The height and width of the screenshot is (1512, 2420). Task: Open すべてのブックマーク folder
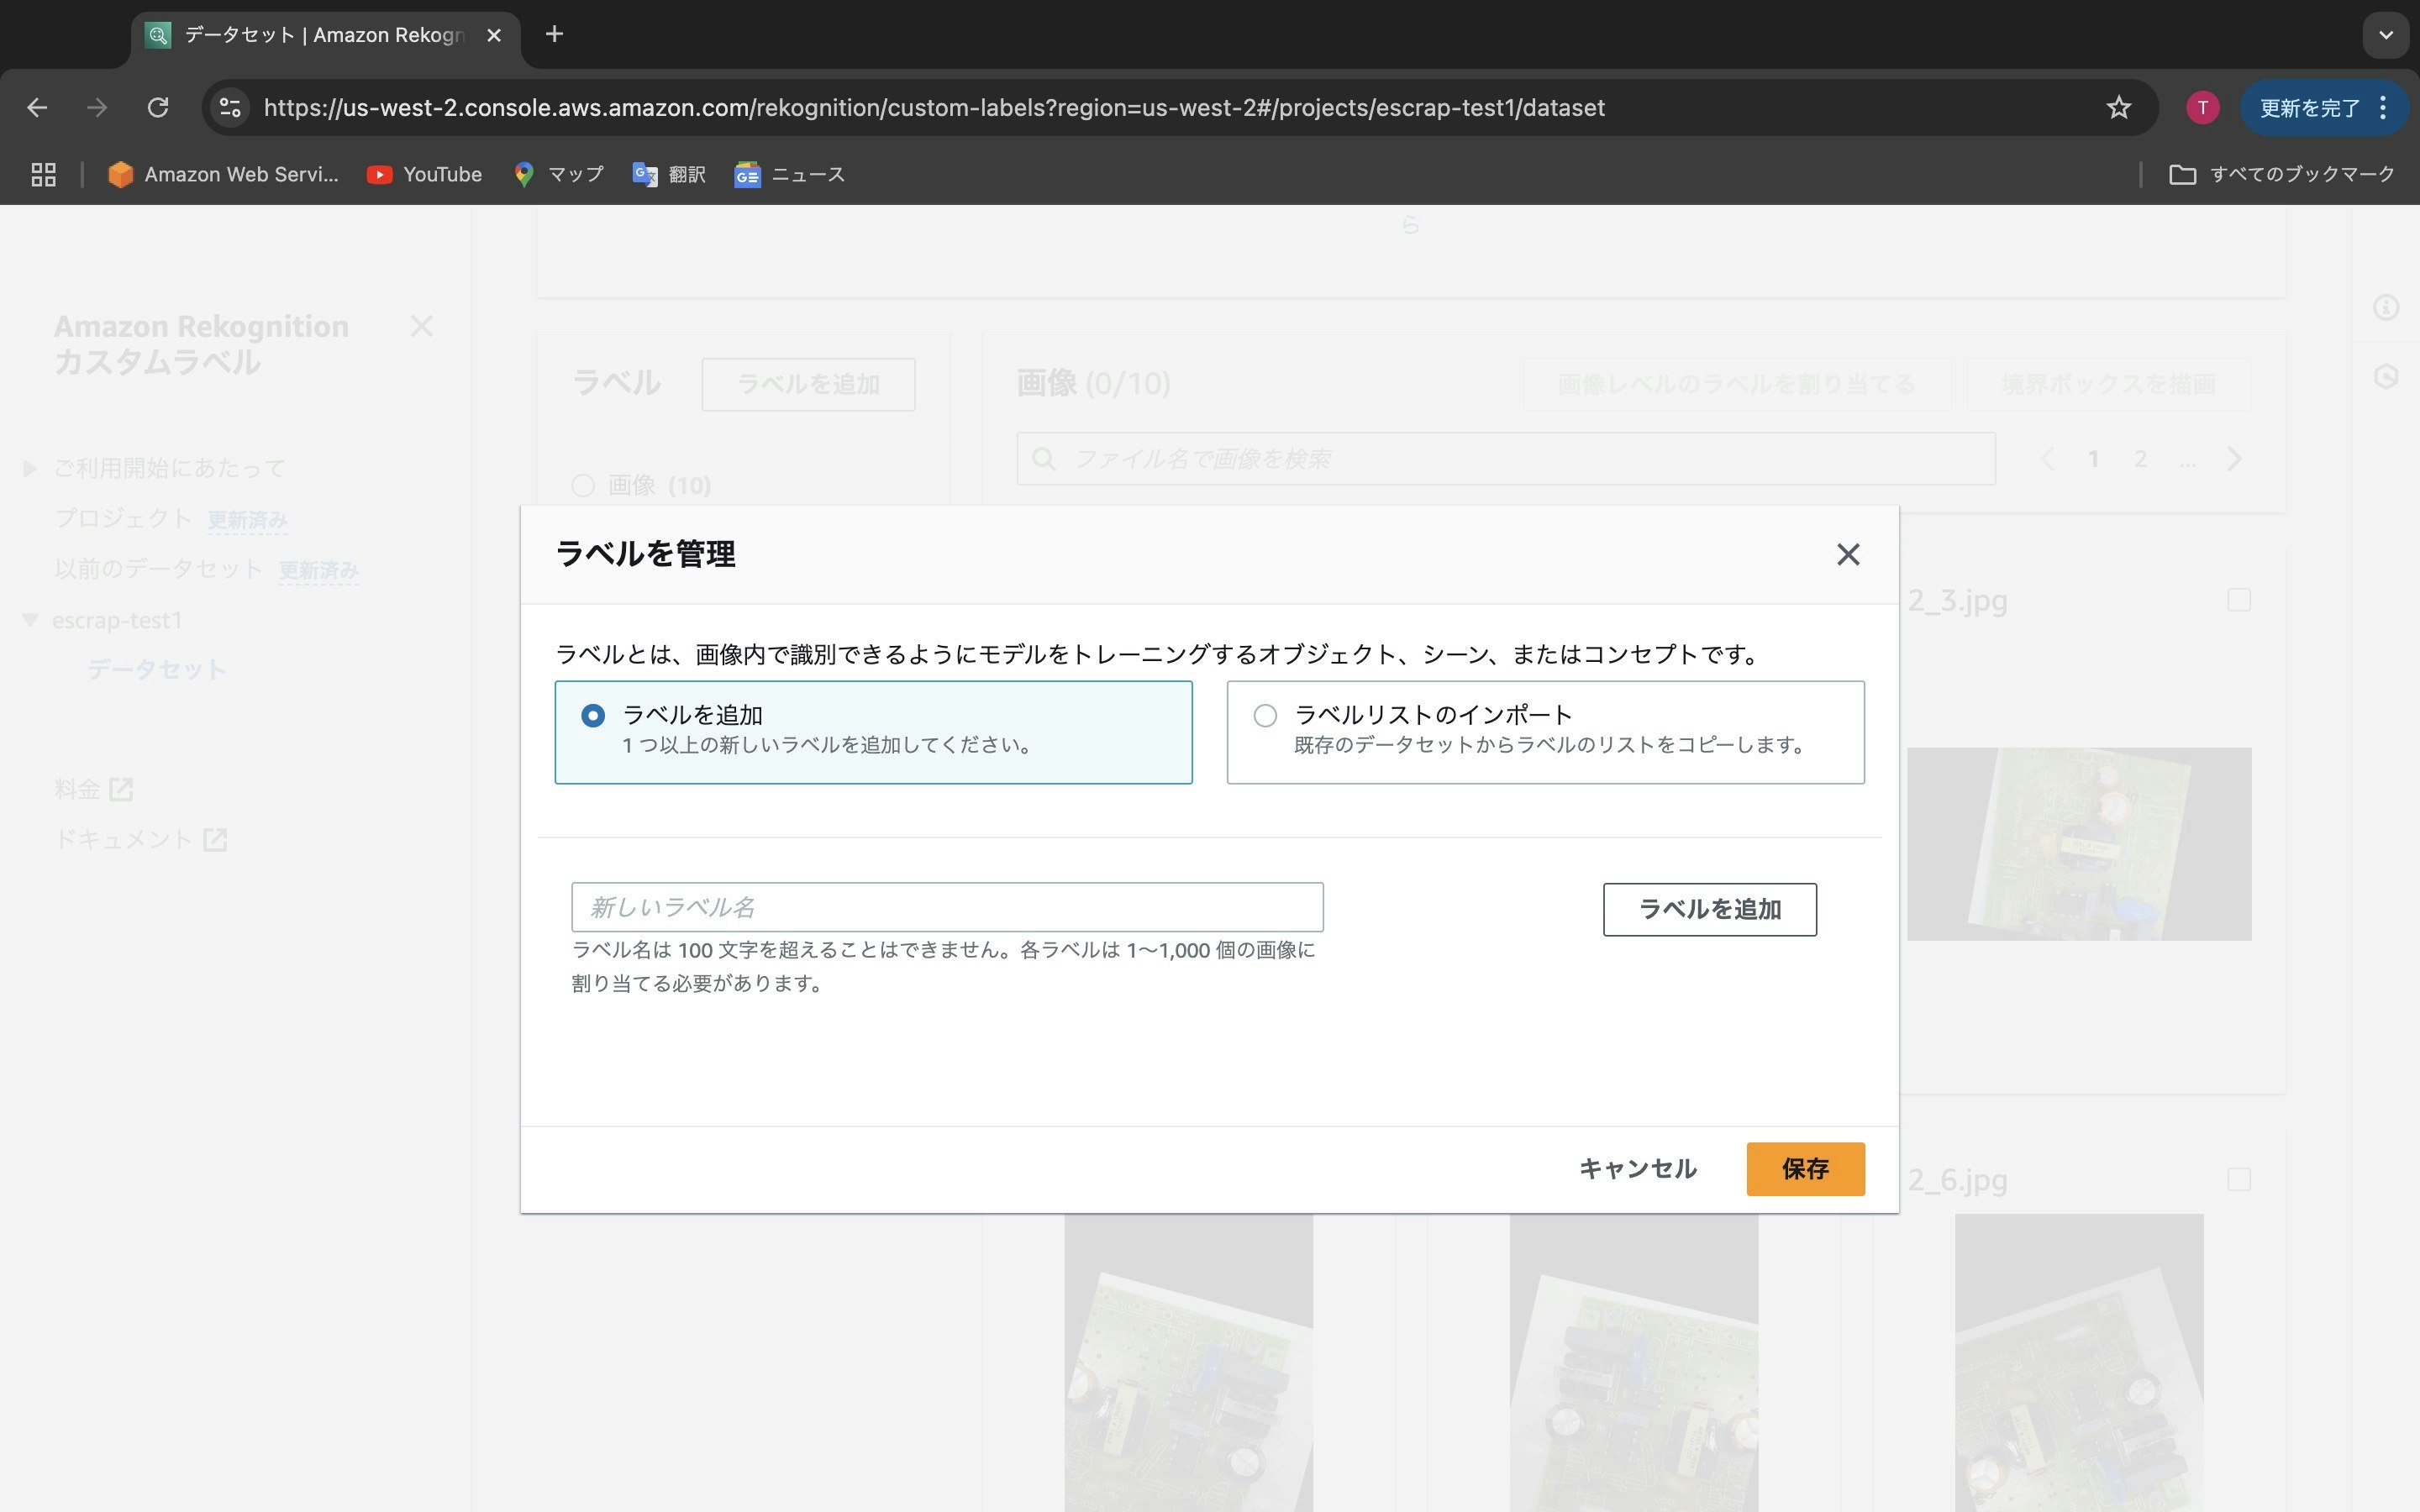click(2283, 173)
